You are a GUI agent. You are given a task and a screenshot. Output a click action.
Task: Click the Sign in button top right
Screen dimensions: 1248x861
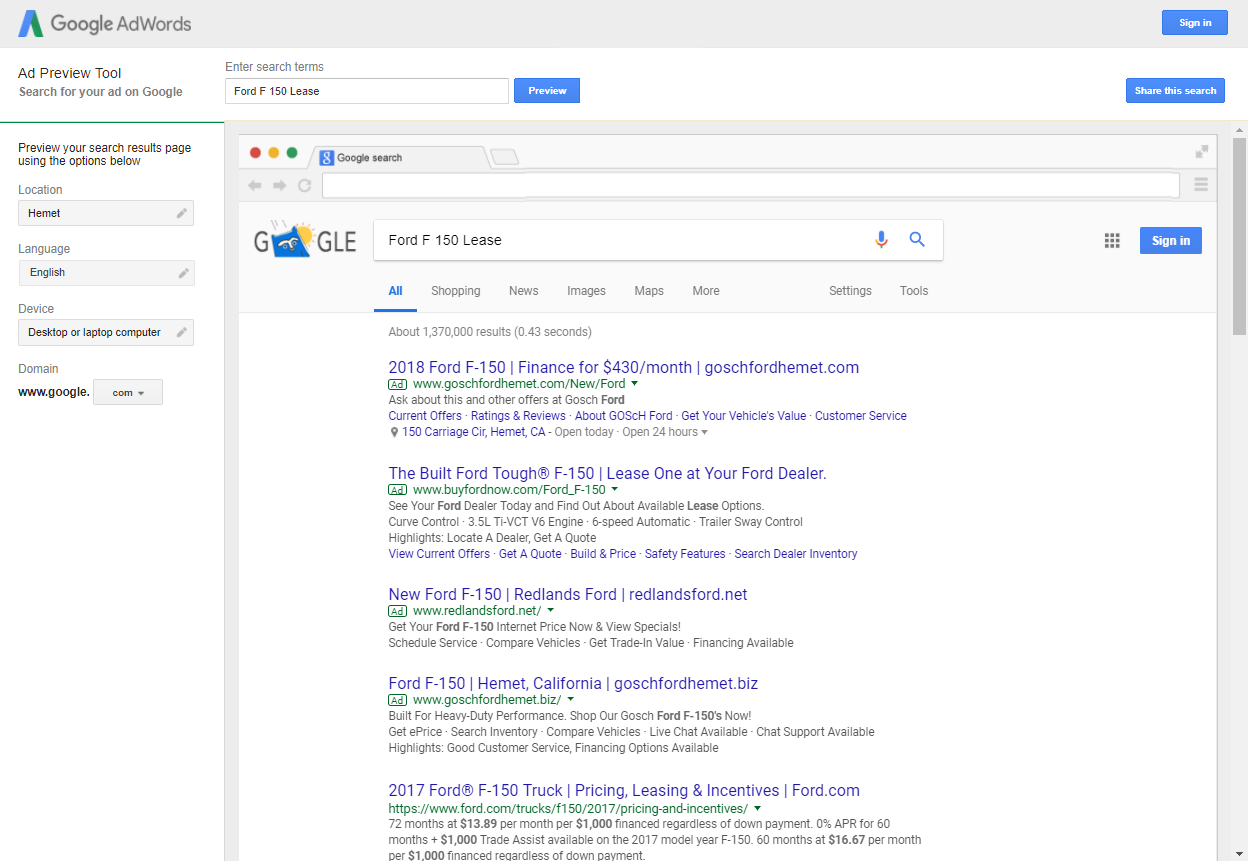pos(1194,22)
